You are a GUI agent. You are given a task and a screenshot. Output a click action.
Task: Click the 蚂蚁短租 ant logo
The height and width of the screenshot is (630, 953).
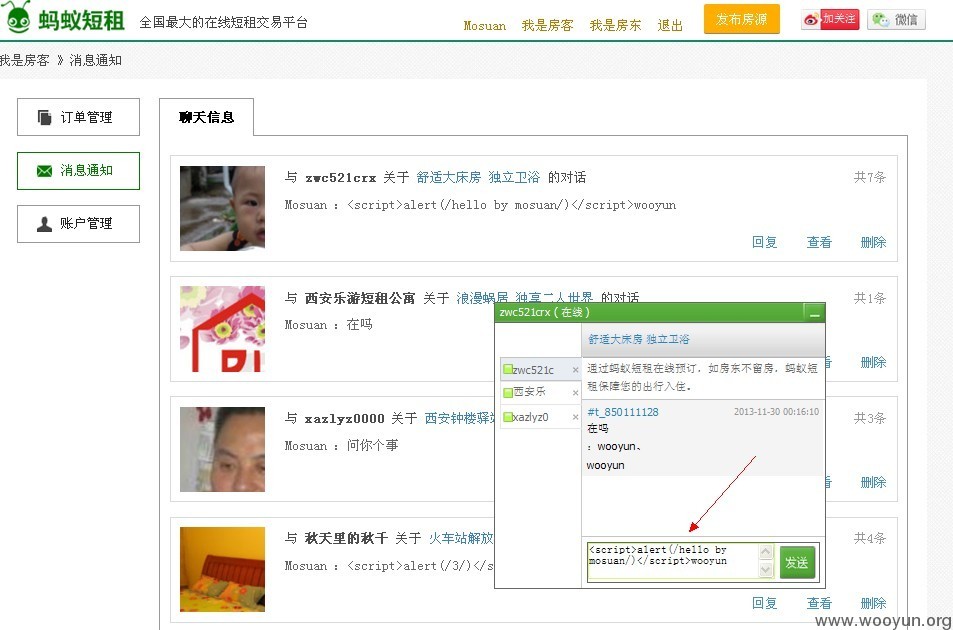(x=64, y=17)
